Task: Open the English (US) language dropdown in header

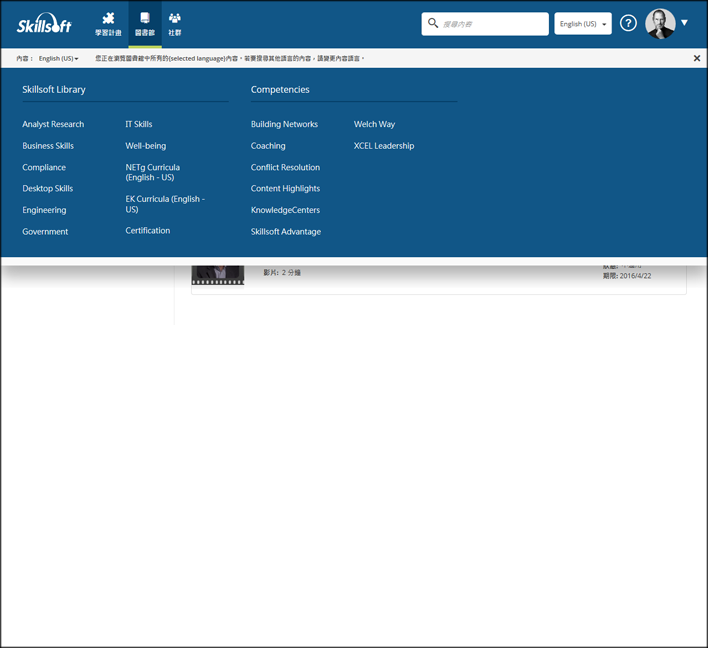Action: (582, 24)
